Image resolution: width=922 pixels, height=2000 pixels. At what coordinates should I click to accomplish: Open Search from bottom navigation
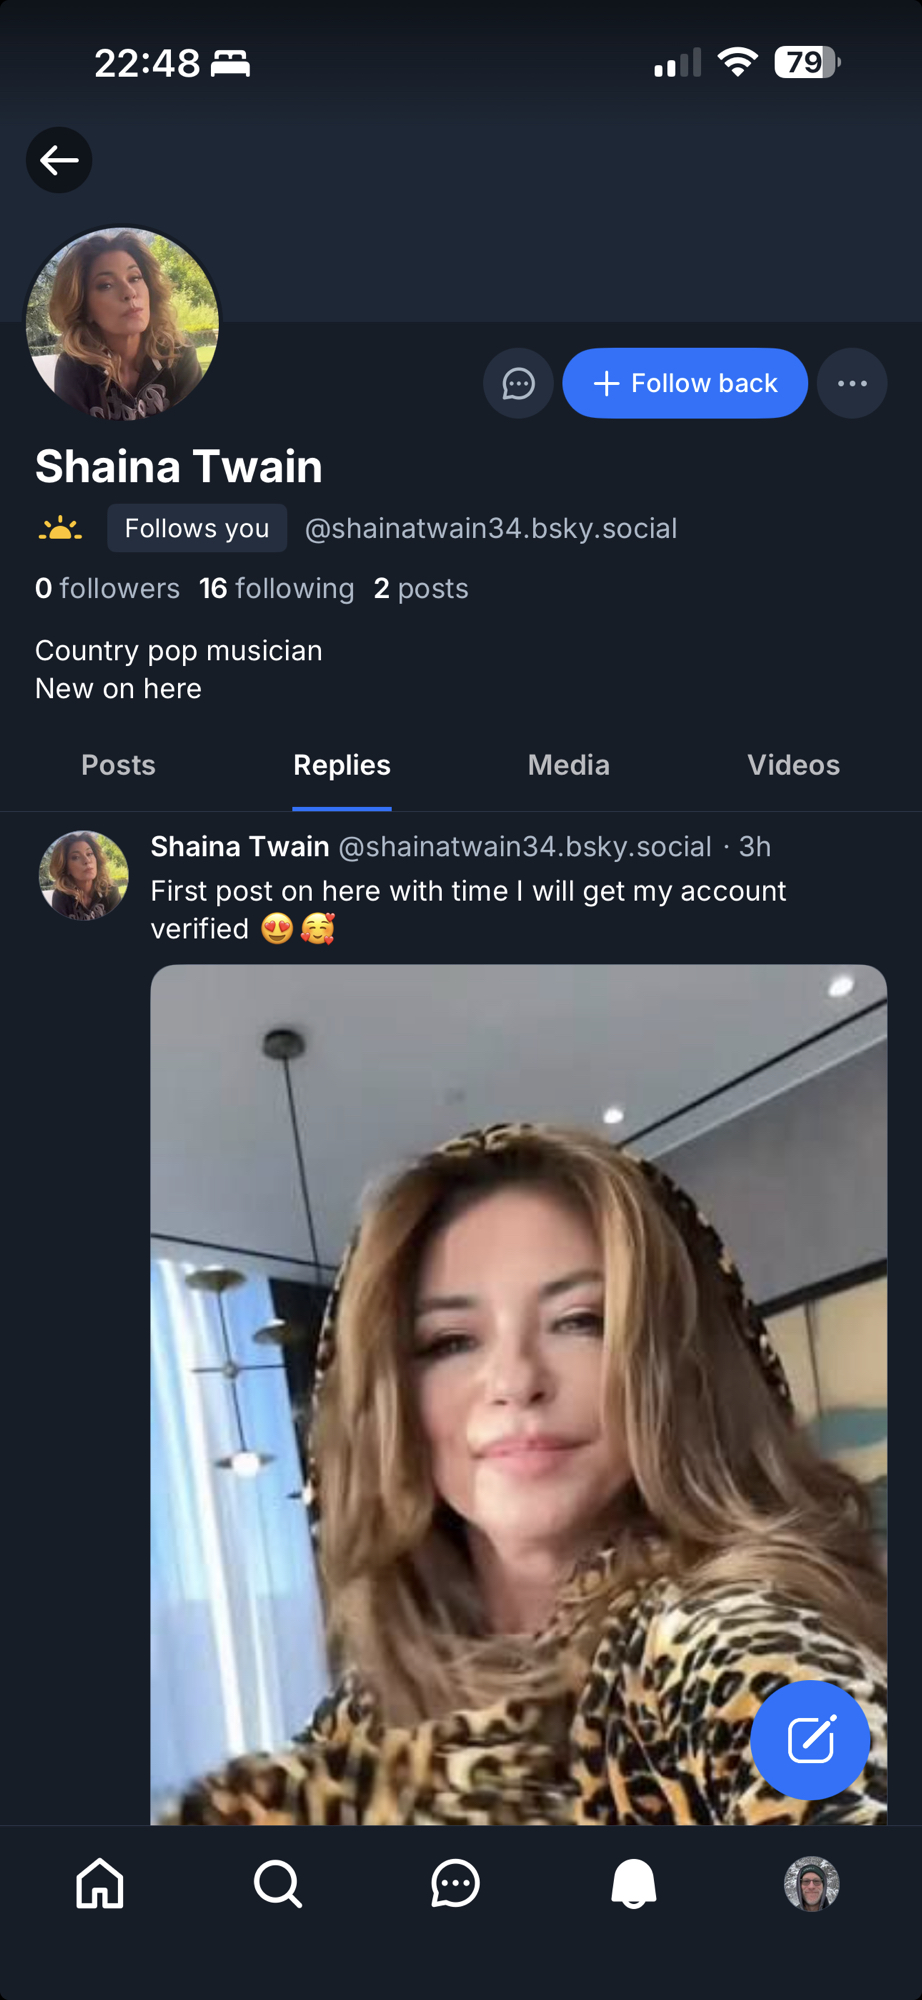tap(277, 1884)
